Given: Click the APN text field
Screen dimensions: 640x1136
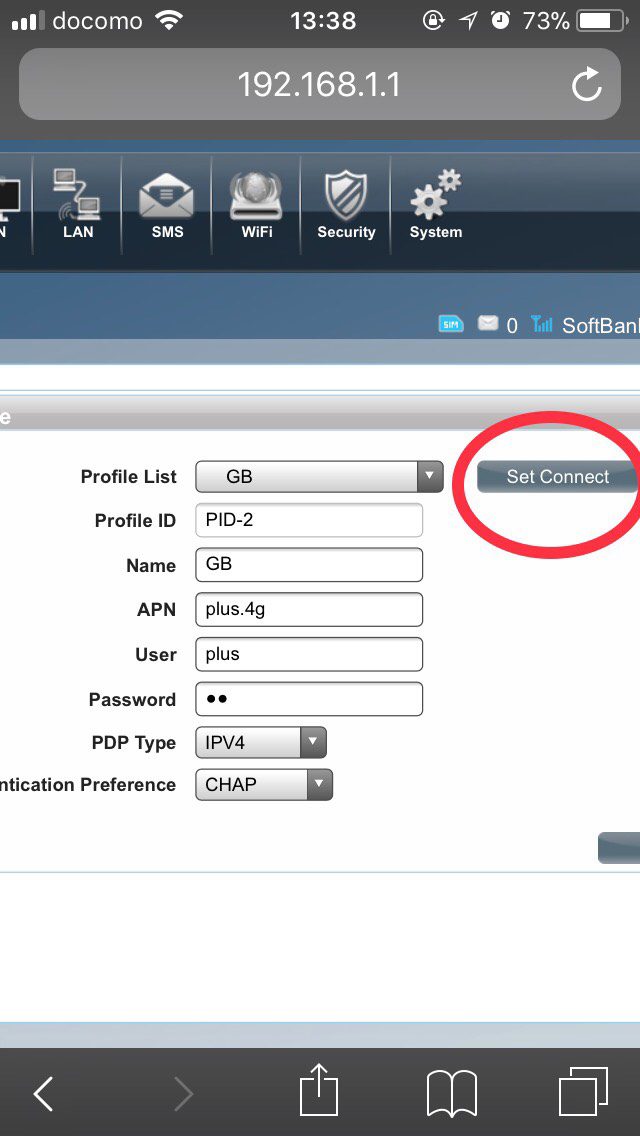Looking at the screenshot, I should coord(309,609).
